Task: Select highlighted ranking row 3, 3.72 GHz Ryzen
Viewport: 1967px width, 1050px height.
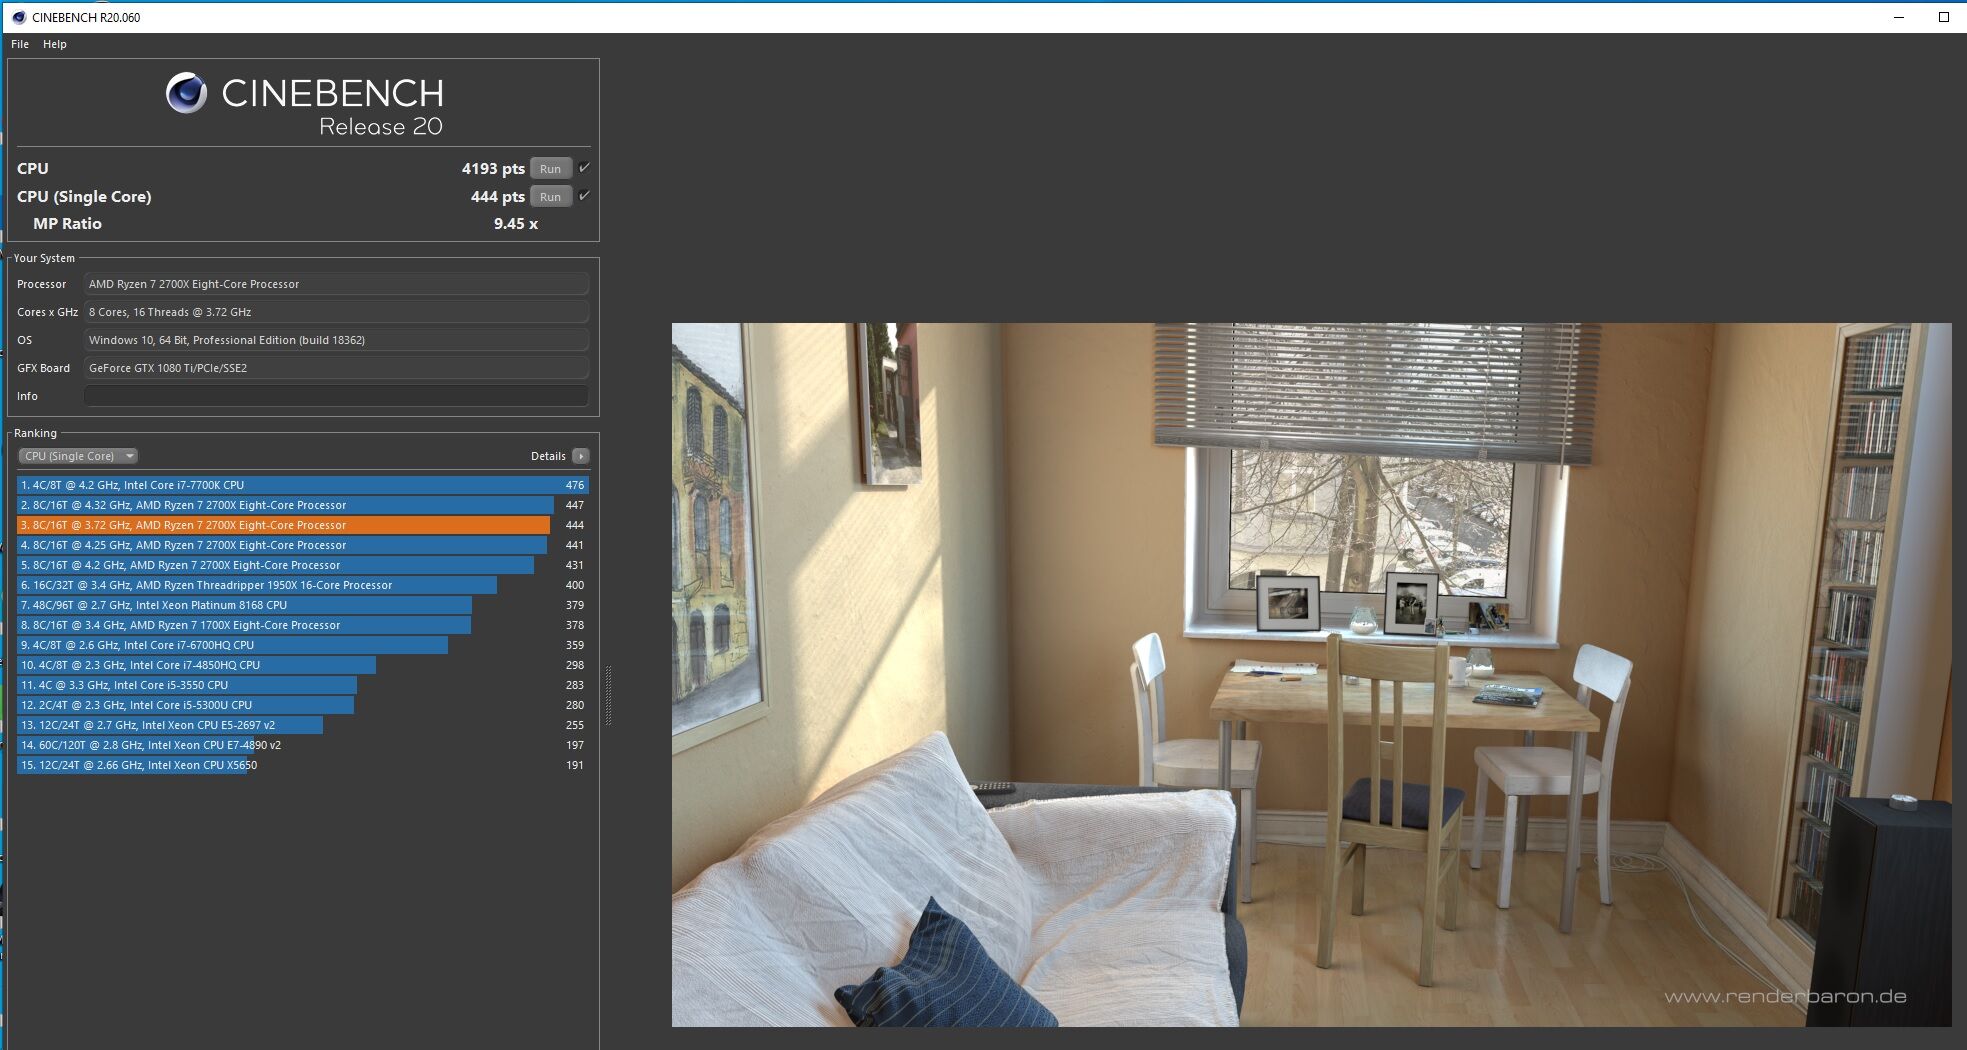Action: tap(302, 525)
